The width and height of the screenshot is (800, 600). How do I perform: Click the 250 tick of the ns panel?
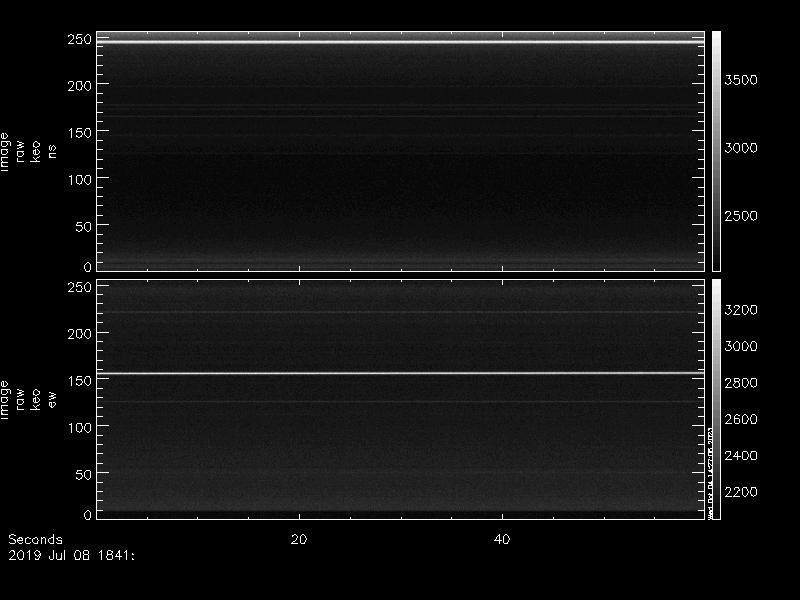point(79,39)
